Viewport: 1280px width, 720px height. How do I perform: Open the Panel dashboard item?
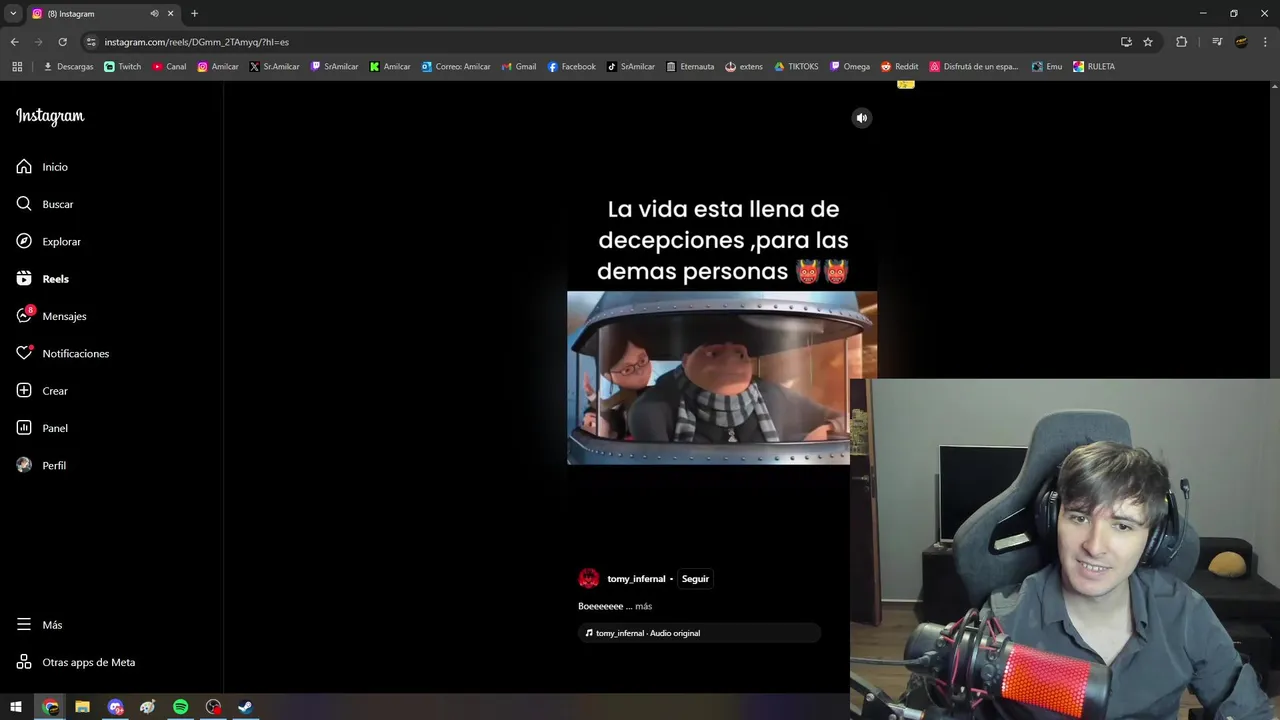click(42, 428)
